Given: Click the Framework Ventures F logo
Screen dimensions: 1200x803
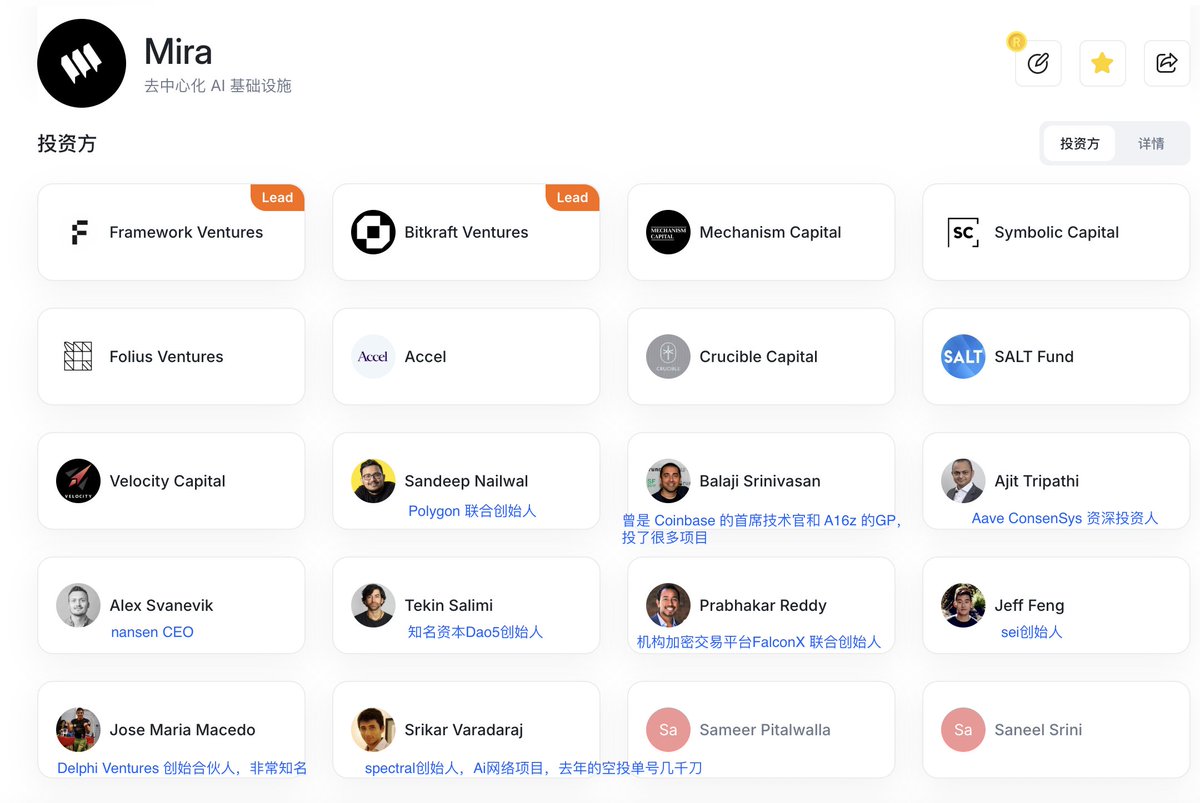Looking at the screenshot, I should click(78, 232).
